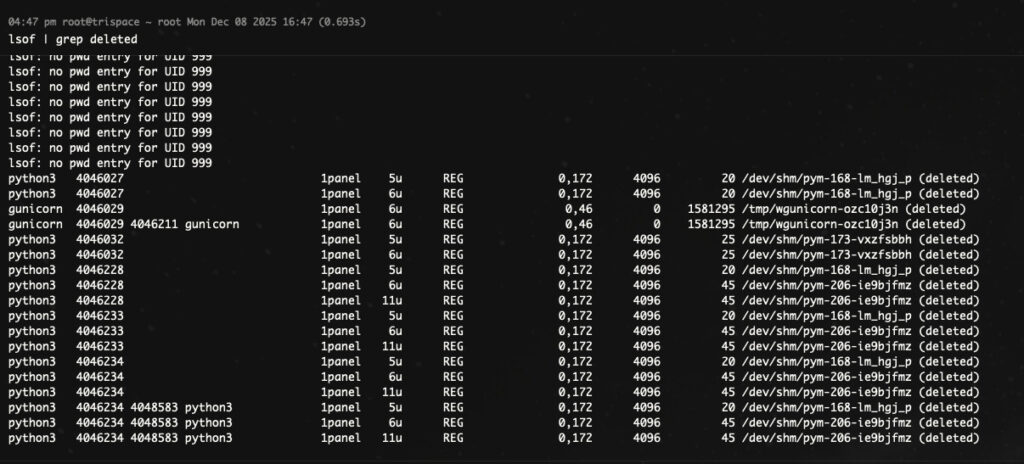The height and width of the screenshot is (464, 1024).
Task: Click the pym-206-ie9bjfmz path on the last row
Action: (x=830, y=438)
